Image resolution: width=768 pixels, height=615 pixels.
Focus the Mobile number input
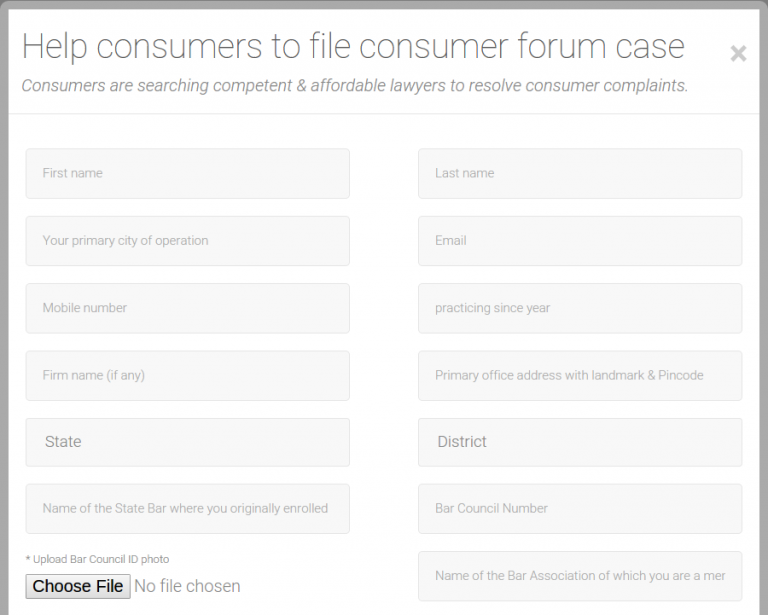187,308
